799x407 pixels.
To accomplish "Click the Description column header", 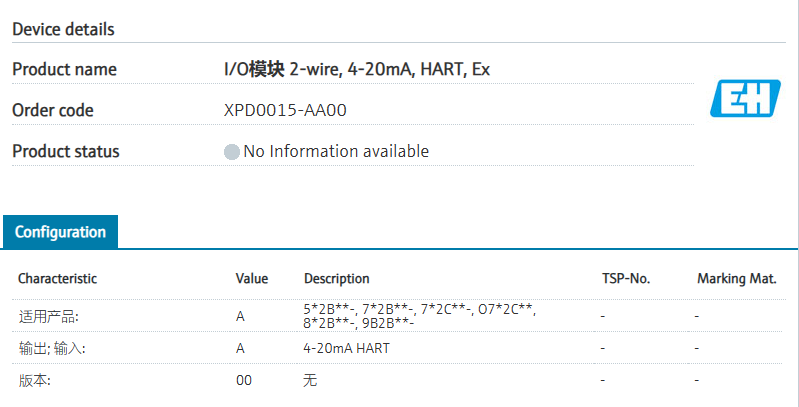I will pos(336,279).
